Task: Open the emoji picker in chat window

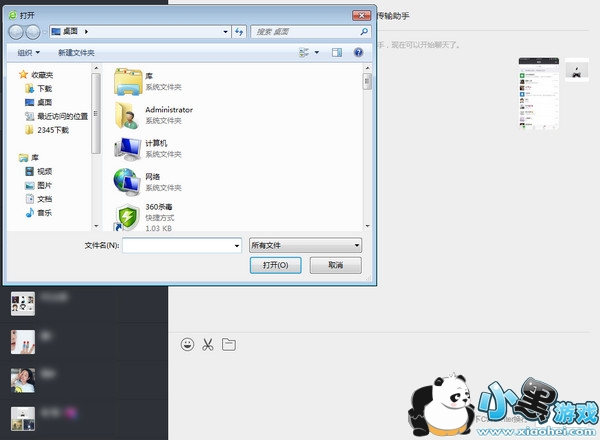Action: [187, 344]
